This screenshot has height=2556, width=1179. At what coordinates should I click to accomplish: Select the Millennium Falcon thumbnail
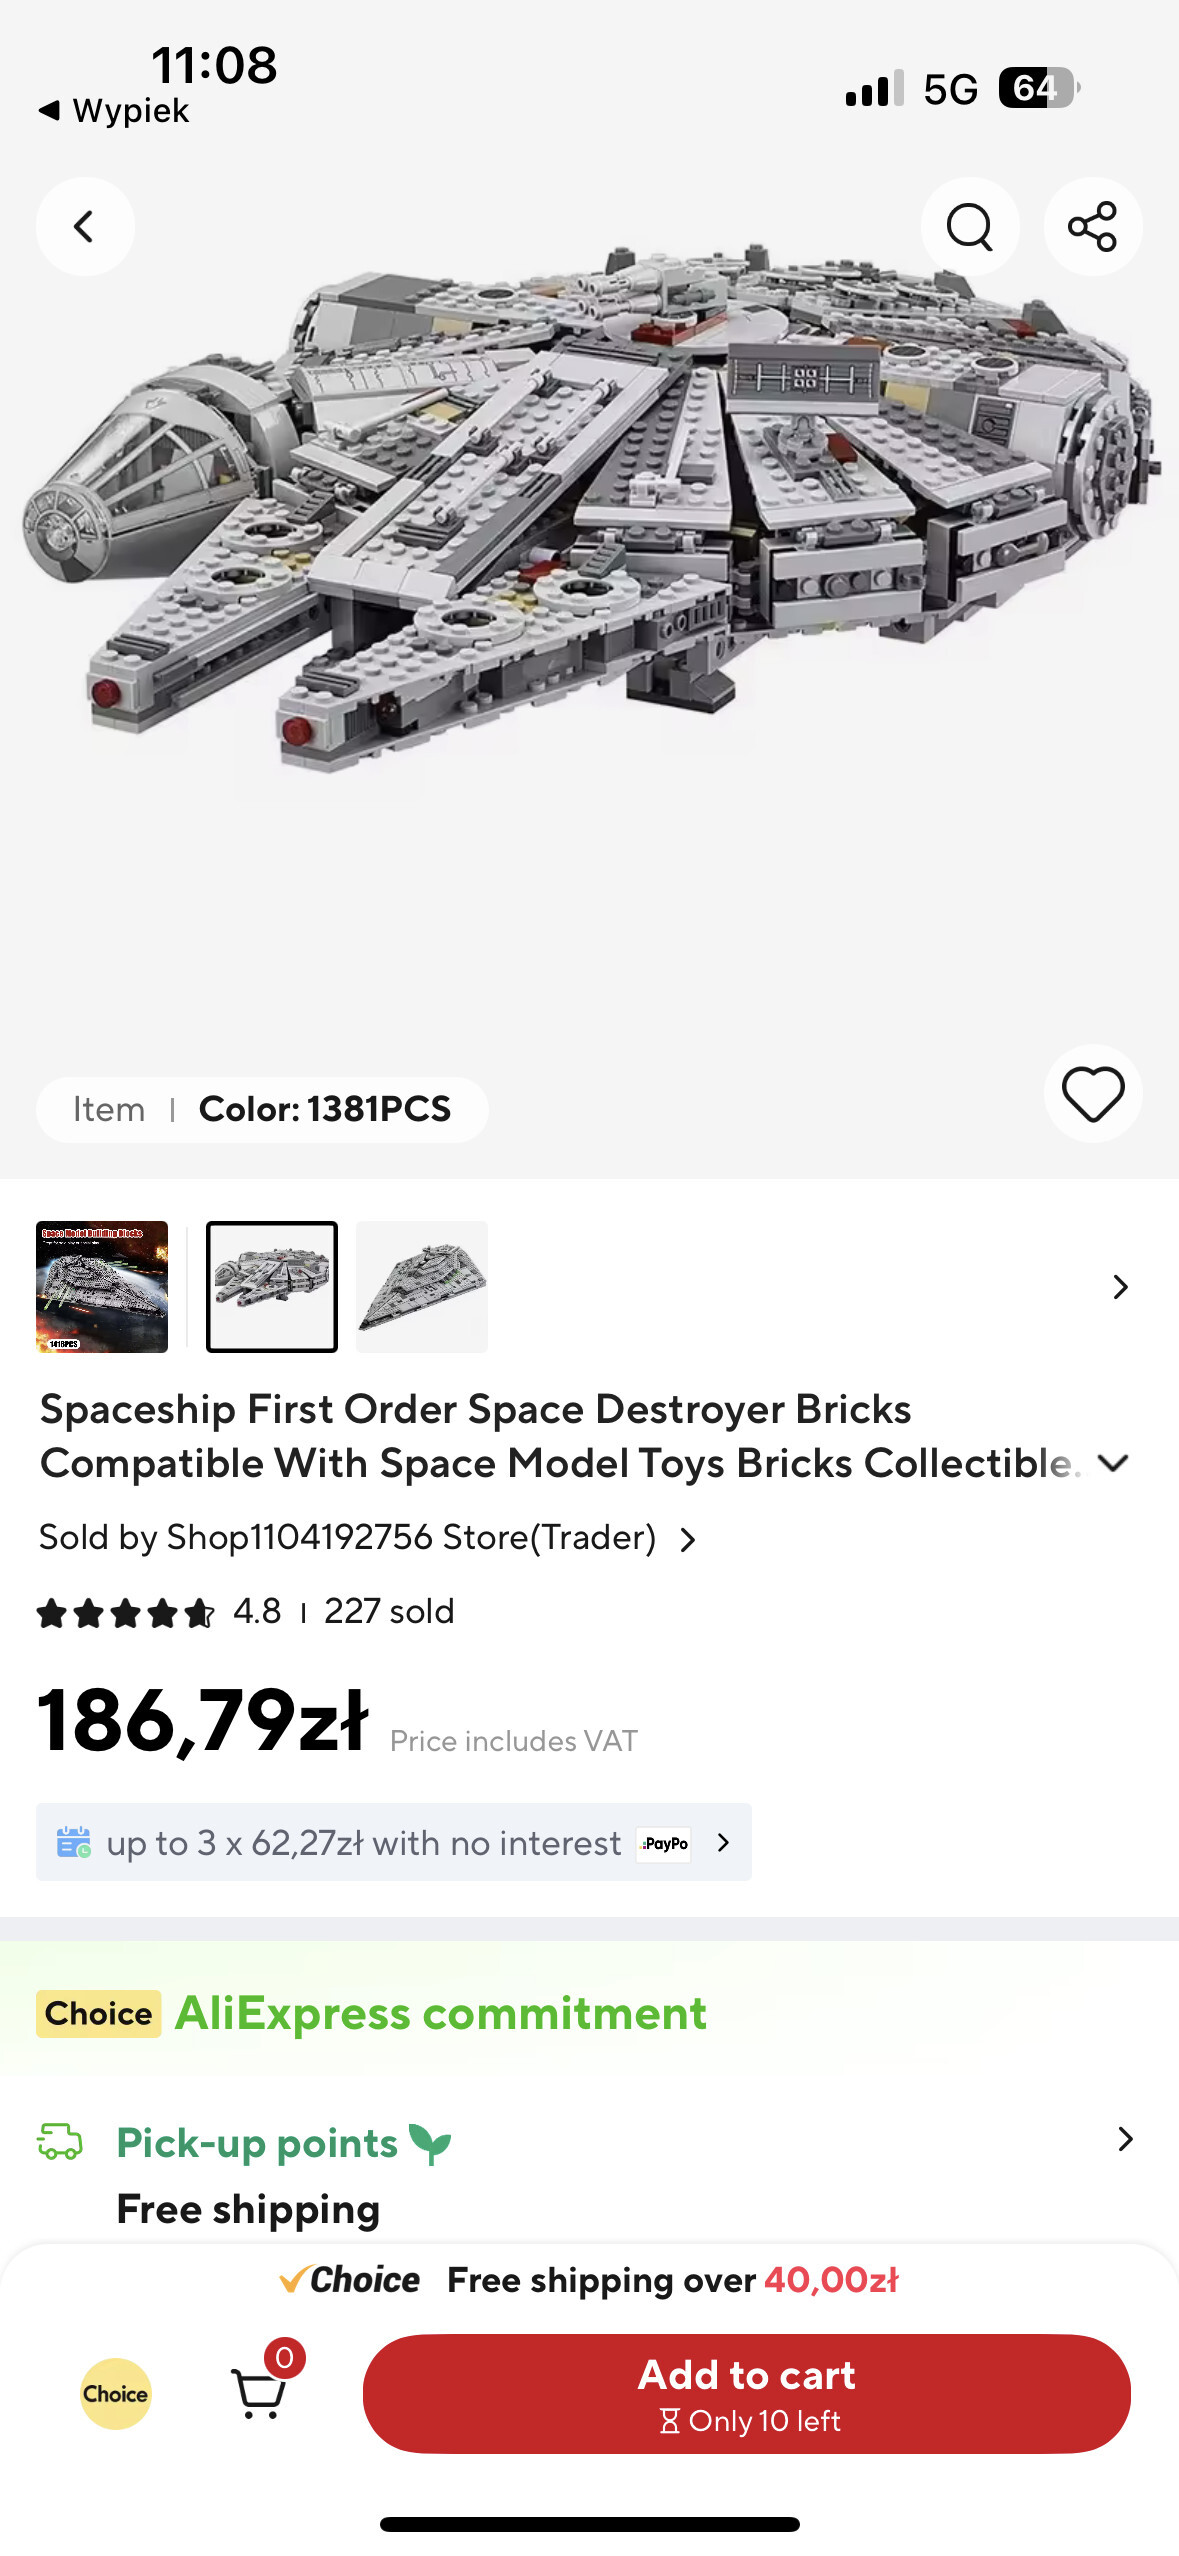(272, 1286)
